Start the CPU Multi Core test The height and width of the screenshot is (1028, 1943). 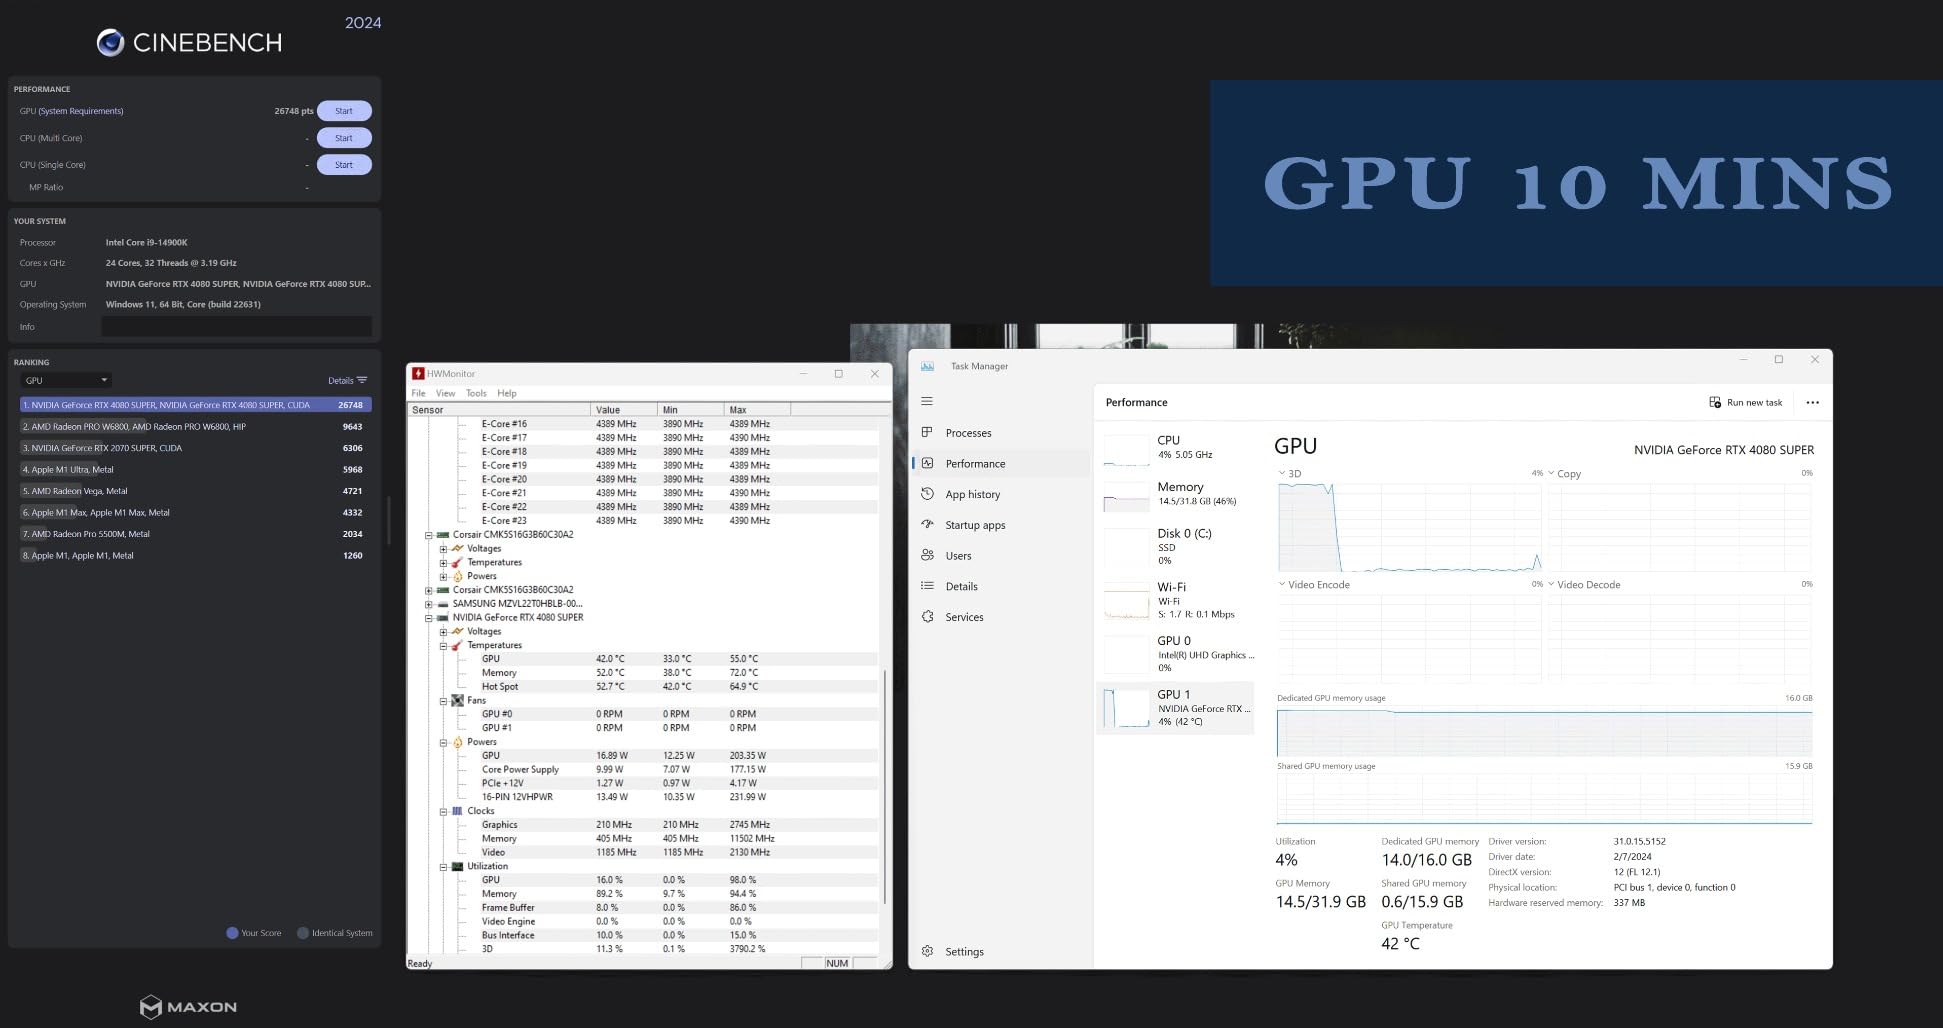click(344, 138)
